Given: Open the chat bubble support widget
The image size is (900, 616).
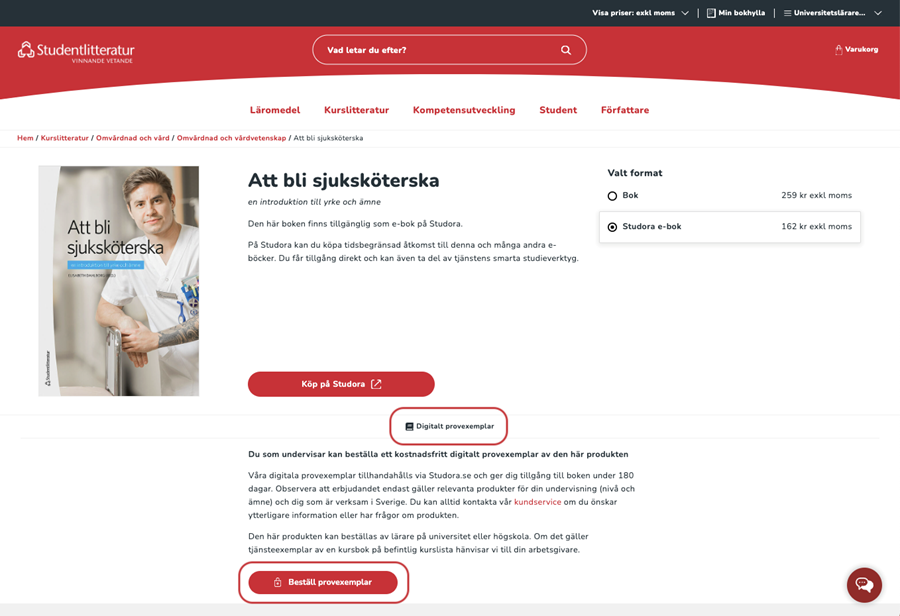Looking at the screenshot, I should (x=864, y=584).
